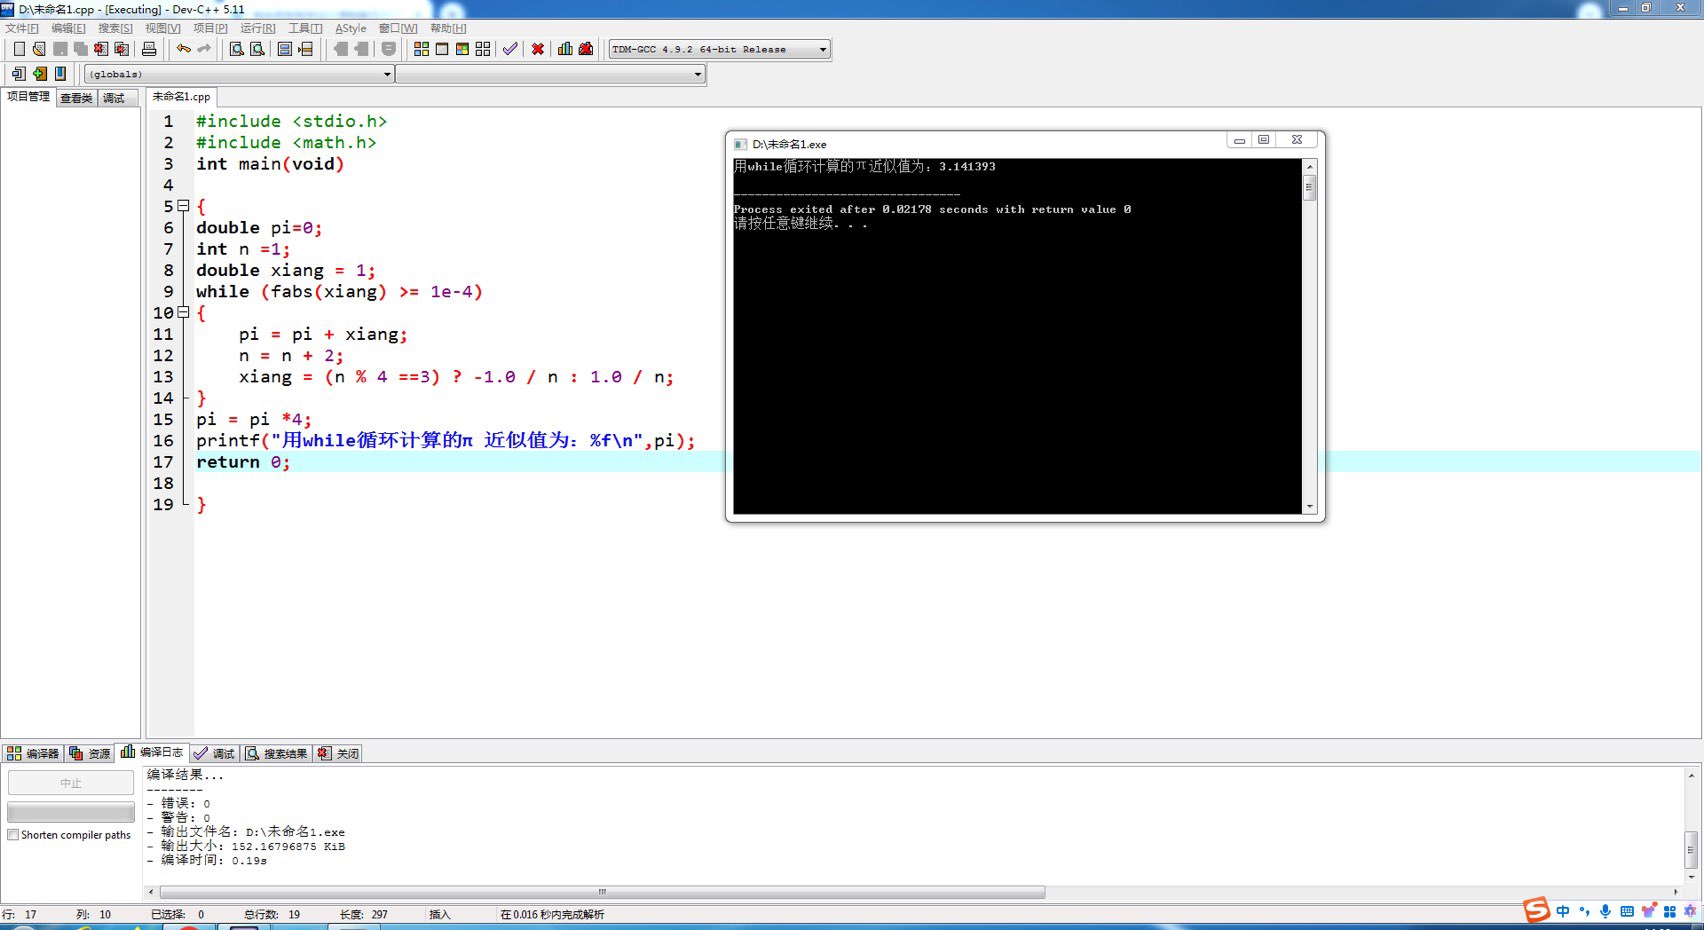Switch to the 资源 bottom tab
Screen dimensions: 1704x930
coord(90,753)
